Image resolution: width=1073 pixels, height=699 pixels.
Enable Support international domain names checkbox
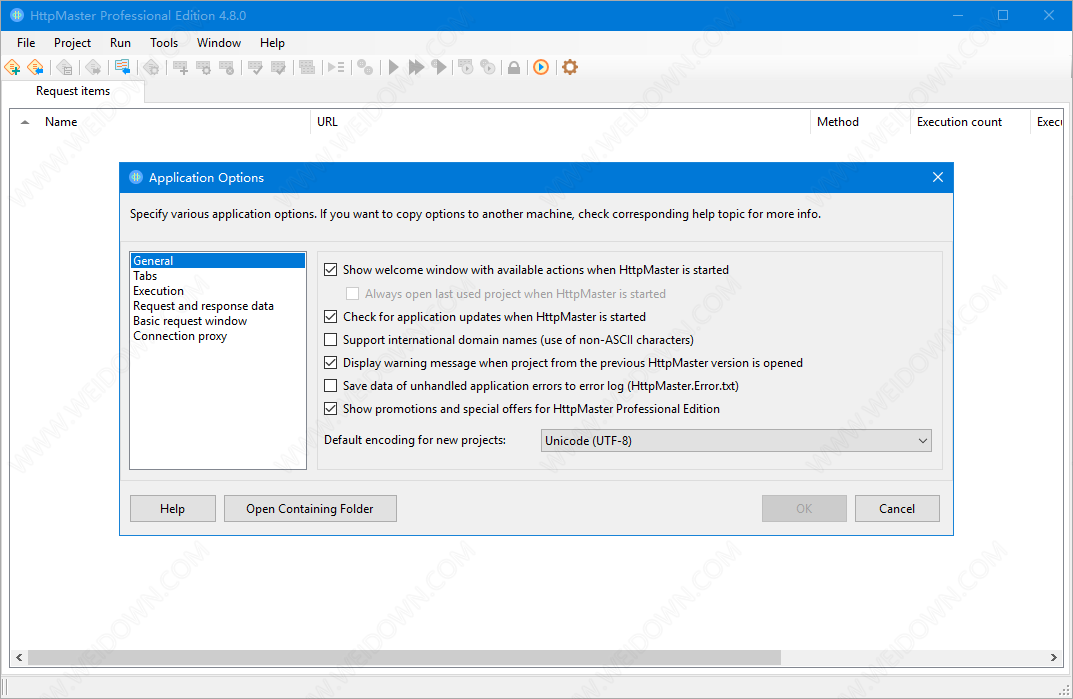coord(331,340)
